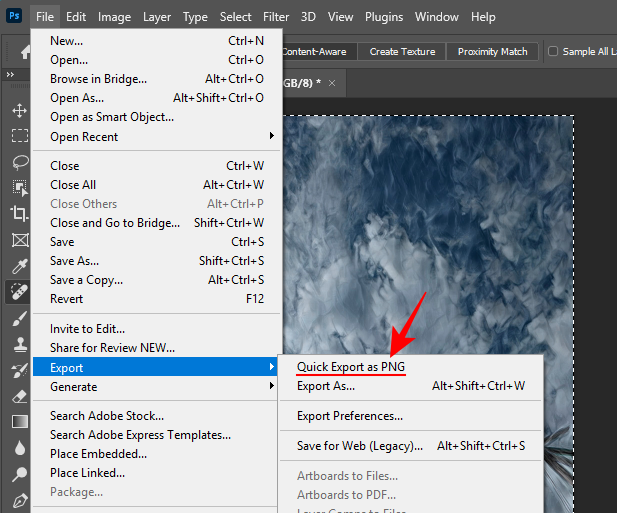This screenshot has height=513, width=617.
Task: Choose Close All menu item
Action: pos(157,185)
